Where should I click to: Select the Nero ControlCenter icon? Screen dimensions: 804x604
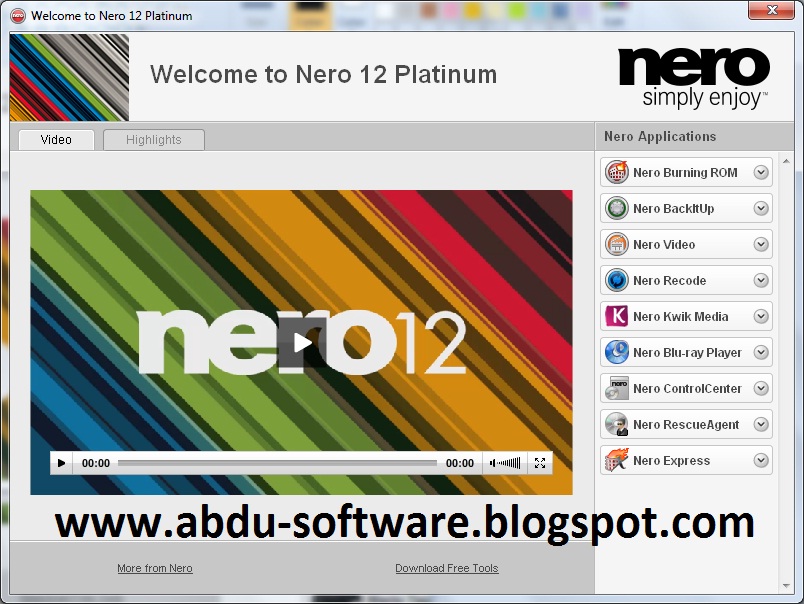[x=616, y=388]
